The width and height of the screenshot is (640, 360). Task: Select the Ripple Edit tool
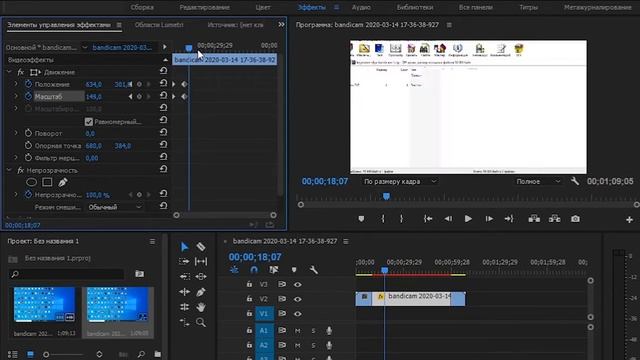coord(184,276)
